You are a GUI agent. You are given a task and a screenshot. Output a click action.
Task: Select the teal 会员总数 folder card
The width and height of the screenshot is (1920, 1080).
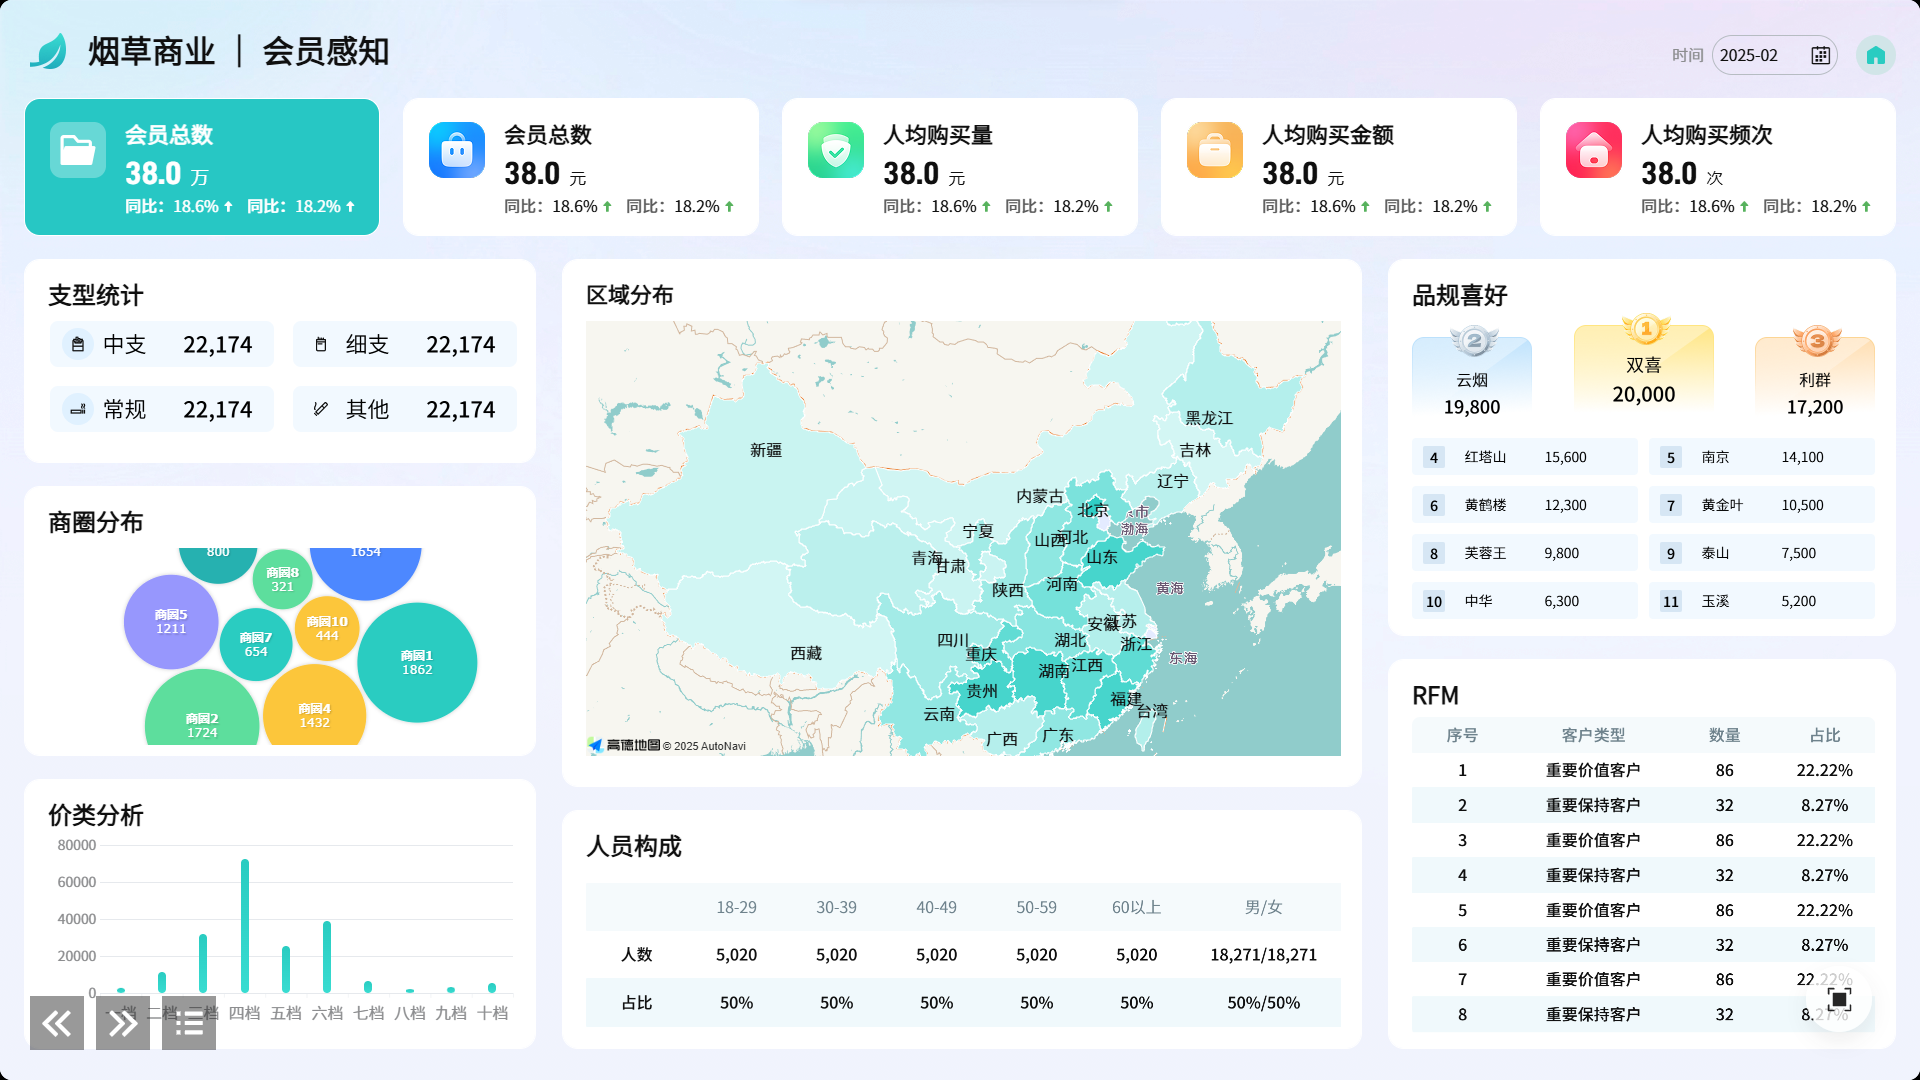pos(202,167)
